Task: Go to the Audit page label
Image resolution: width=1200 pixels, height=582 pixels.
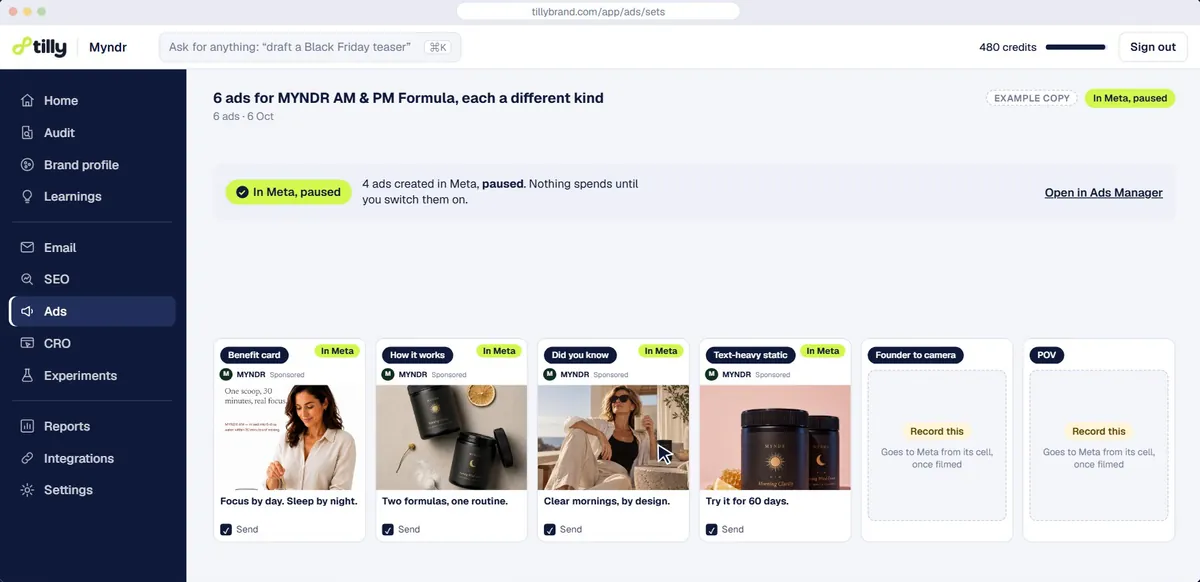Action: pyautogui.click(x=59, y=133)
